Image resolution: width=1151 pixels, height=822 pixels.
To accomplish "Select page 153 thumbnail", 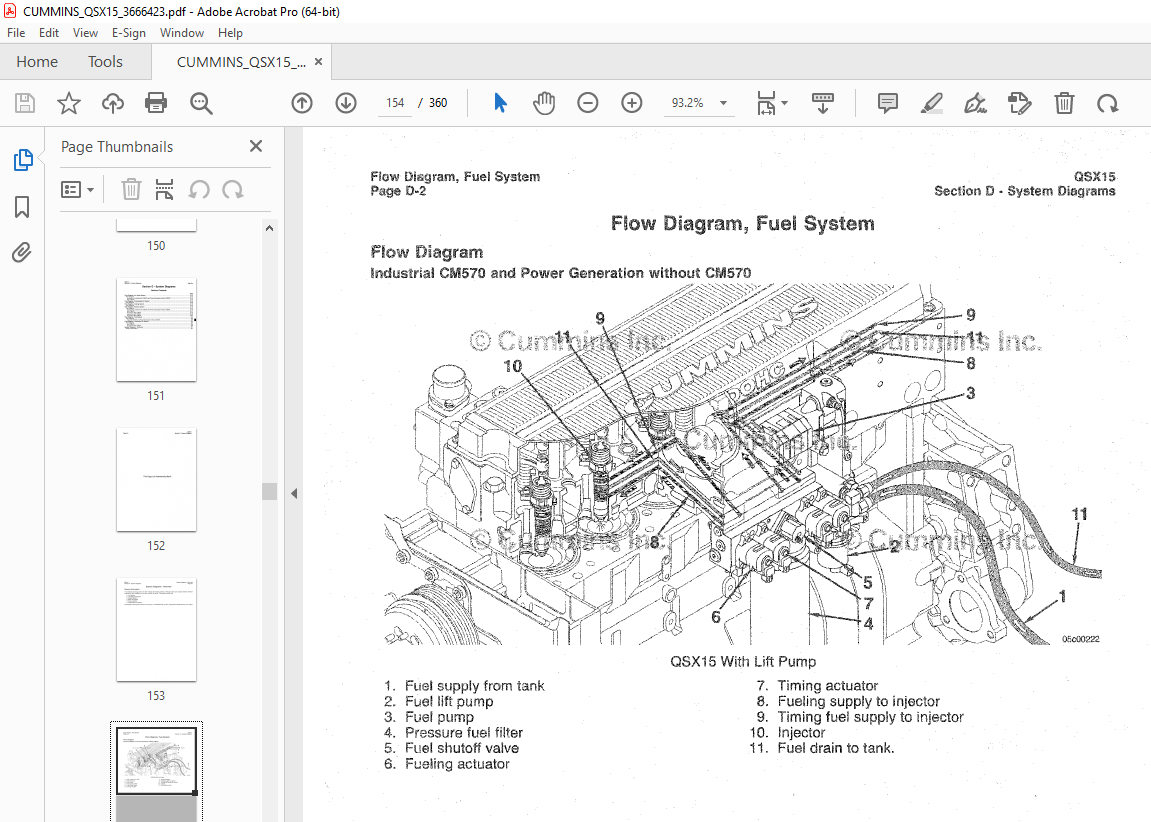I will (x=156, y=629).
